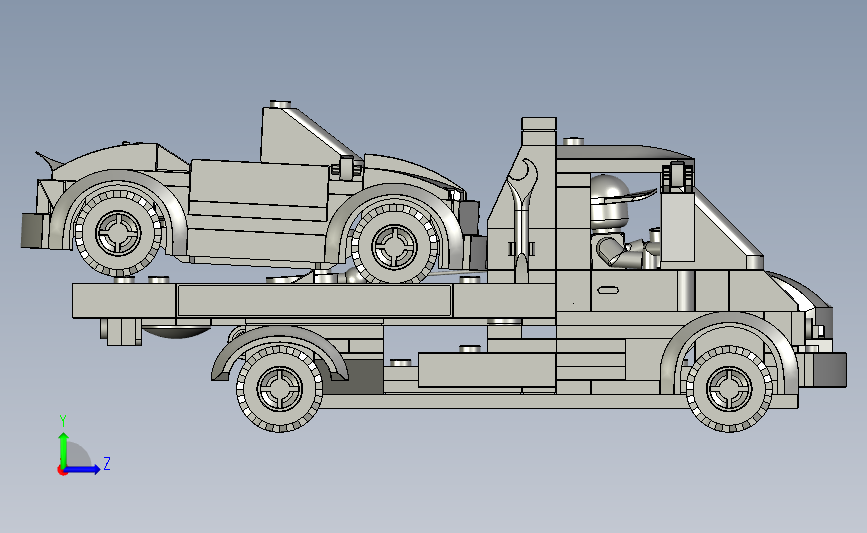Select the truck door handle slot

(x=608, y=290)
